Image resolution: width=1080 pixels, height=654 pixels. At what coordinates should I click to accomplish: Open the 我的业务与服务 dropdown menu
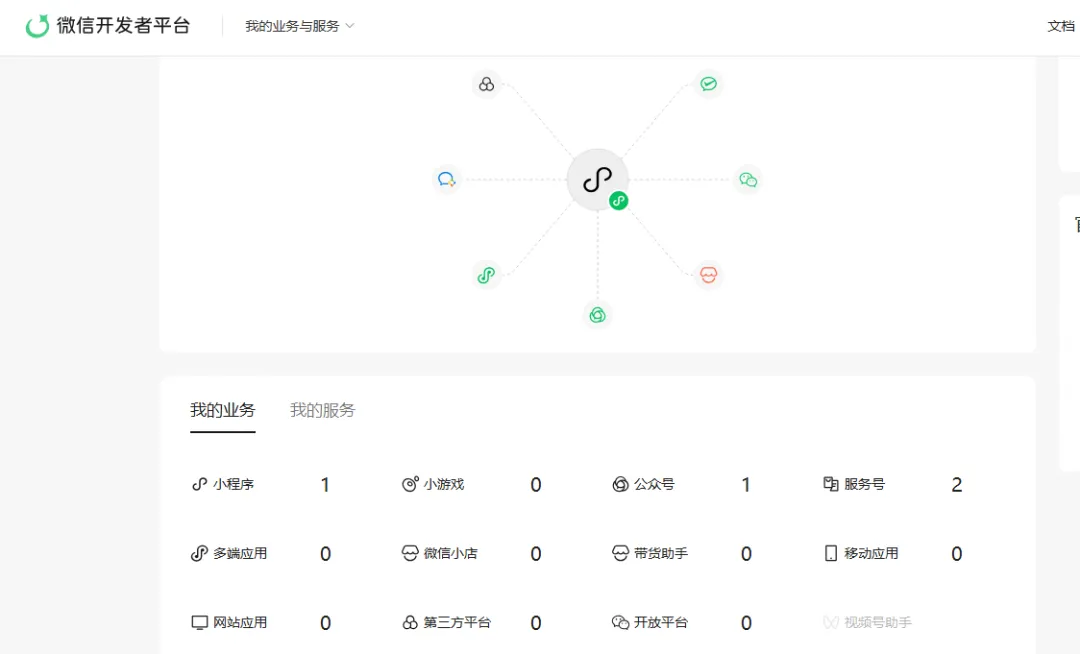point(300,26)
